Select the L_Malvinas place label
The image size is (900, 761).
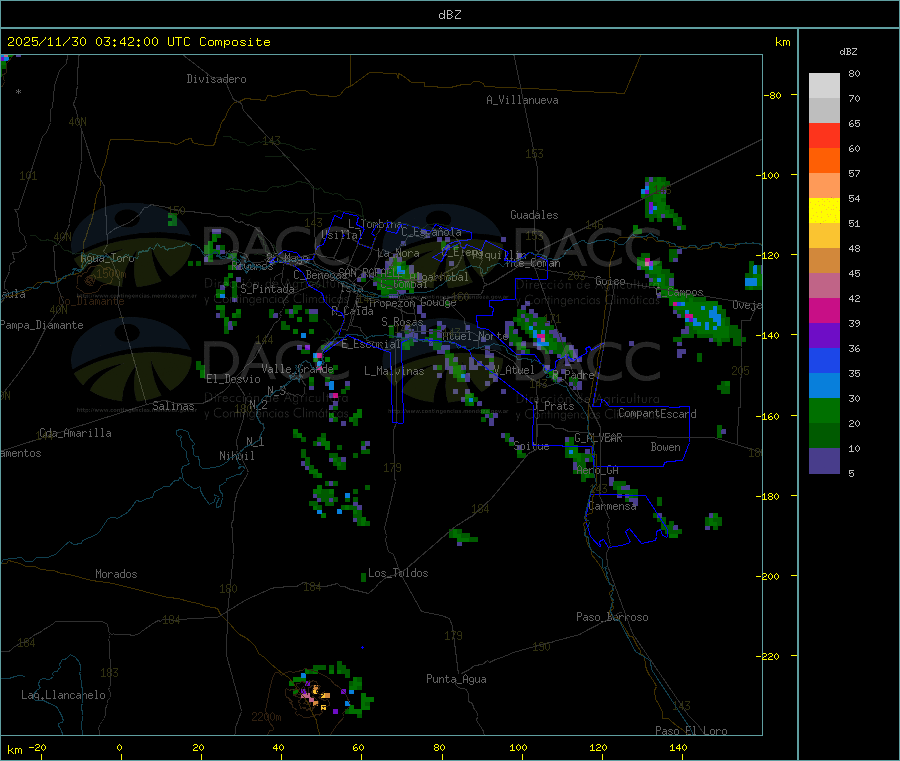pyautogui.click(x=394, y=371)
